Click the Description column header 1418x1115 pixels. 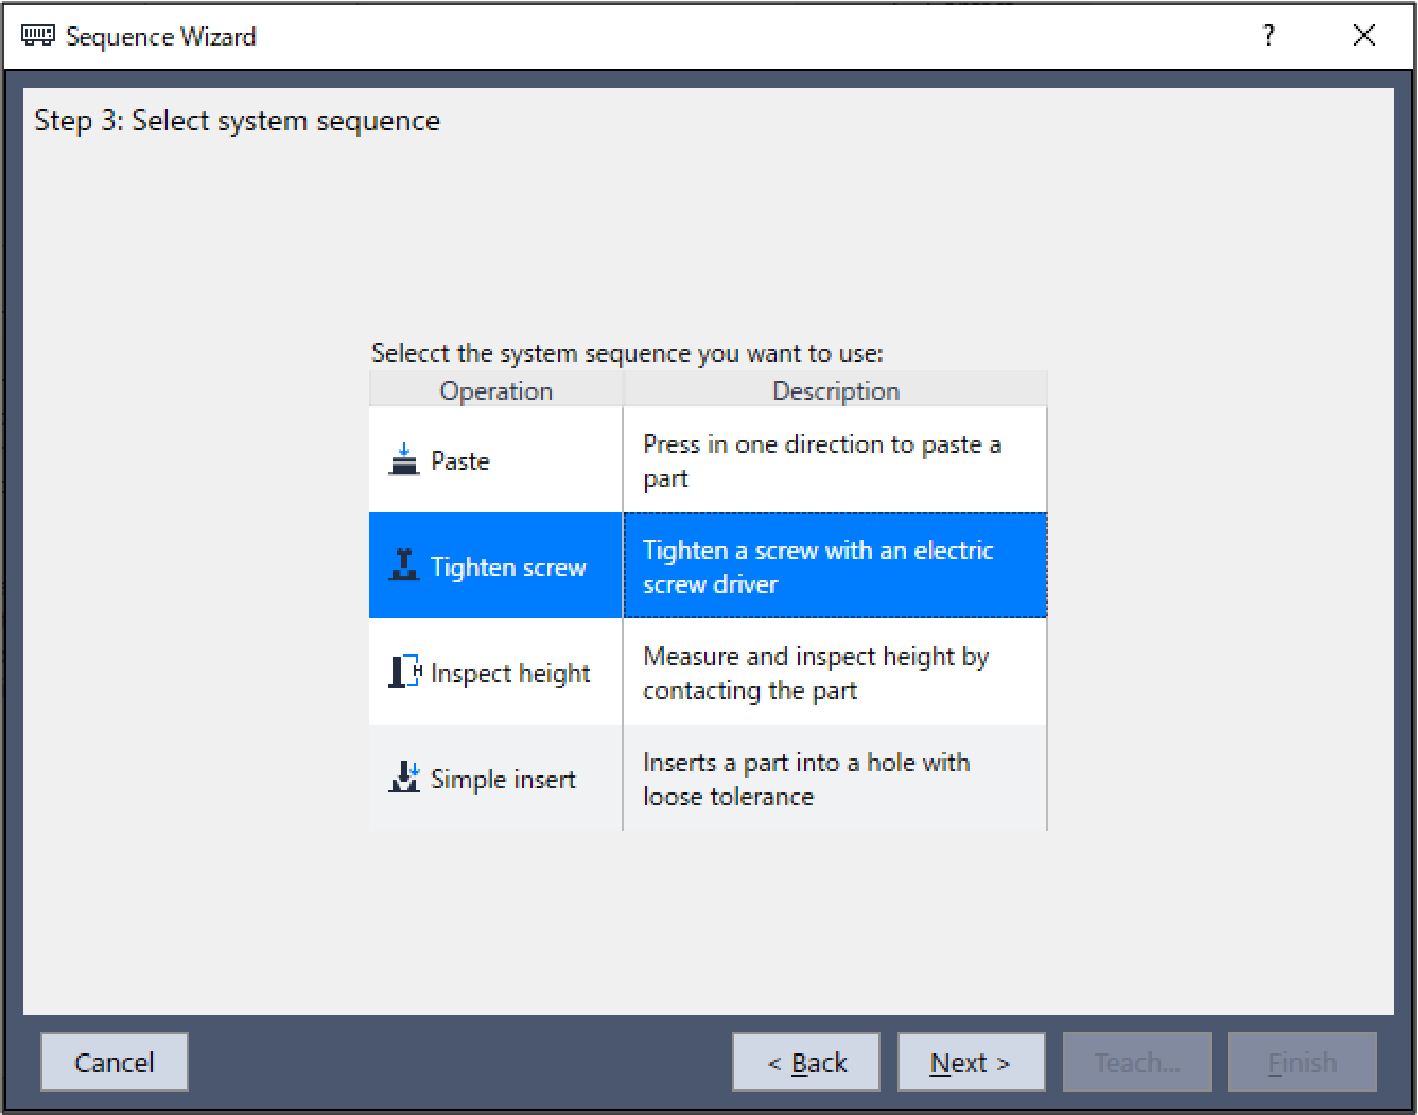[x=835, y=391]
